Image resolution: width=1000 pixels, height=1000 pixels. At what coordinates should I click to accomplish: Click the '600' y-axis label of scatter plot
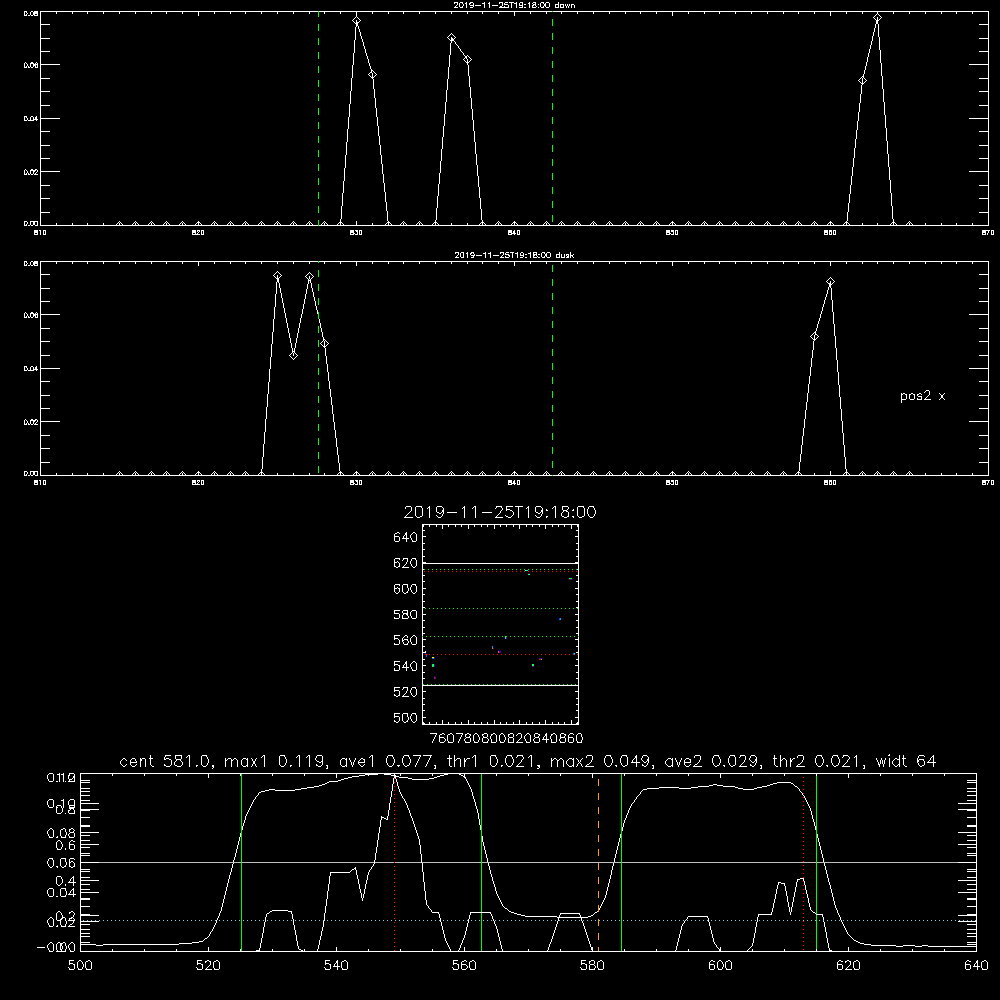click(406, 589)
